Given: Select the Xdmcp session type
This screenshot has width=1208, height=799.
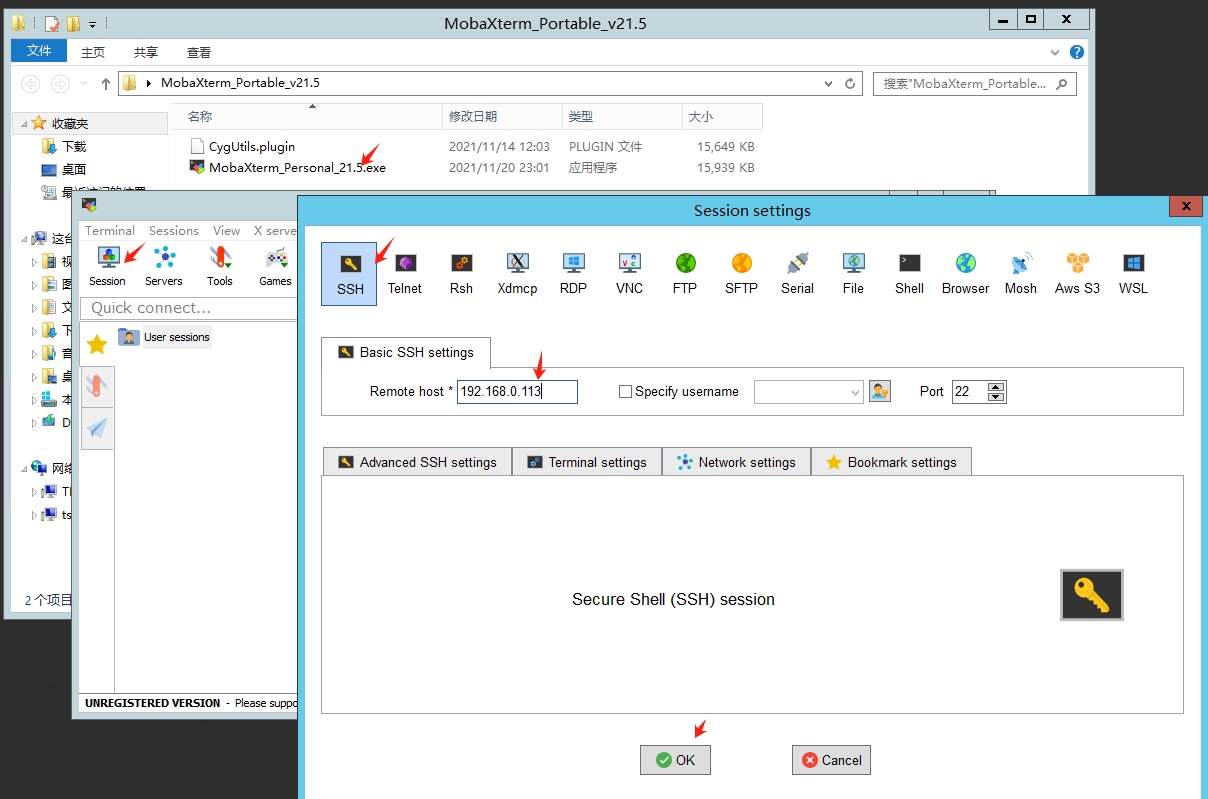Looking at the screenshot, I should point(517,274).
